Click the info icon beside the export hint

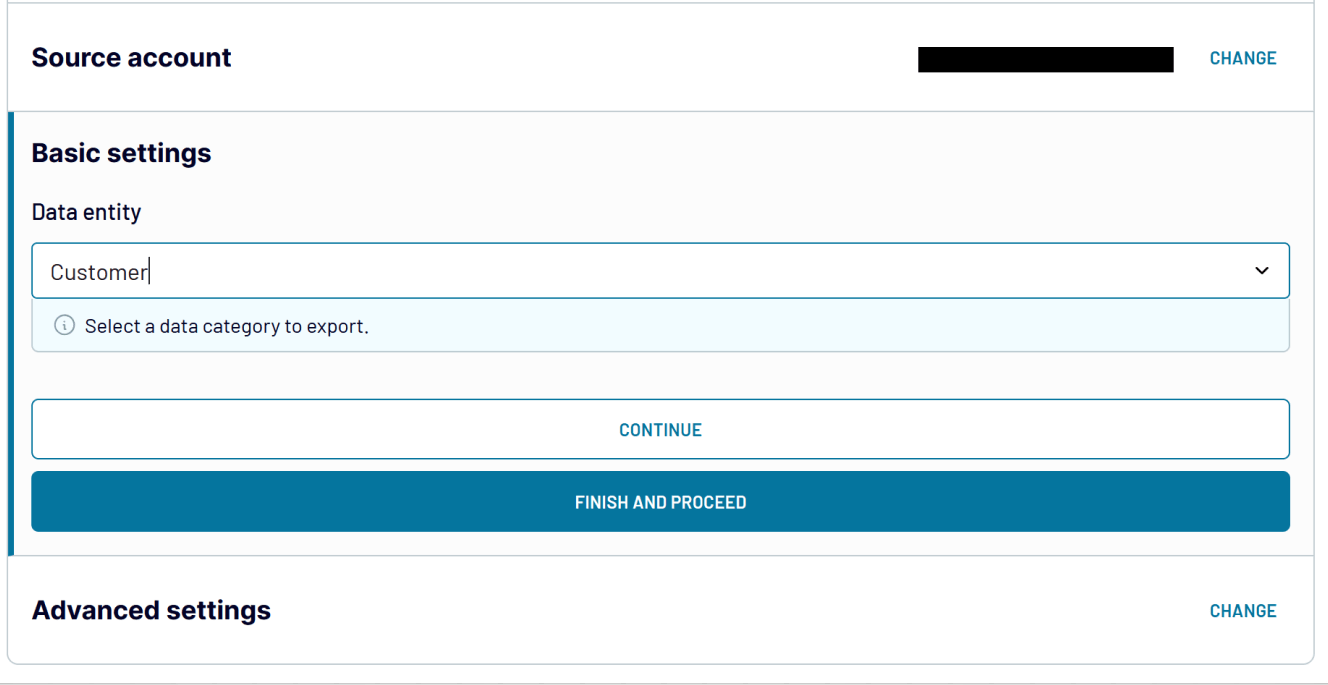coord(64,326)
